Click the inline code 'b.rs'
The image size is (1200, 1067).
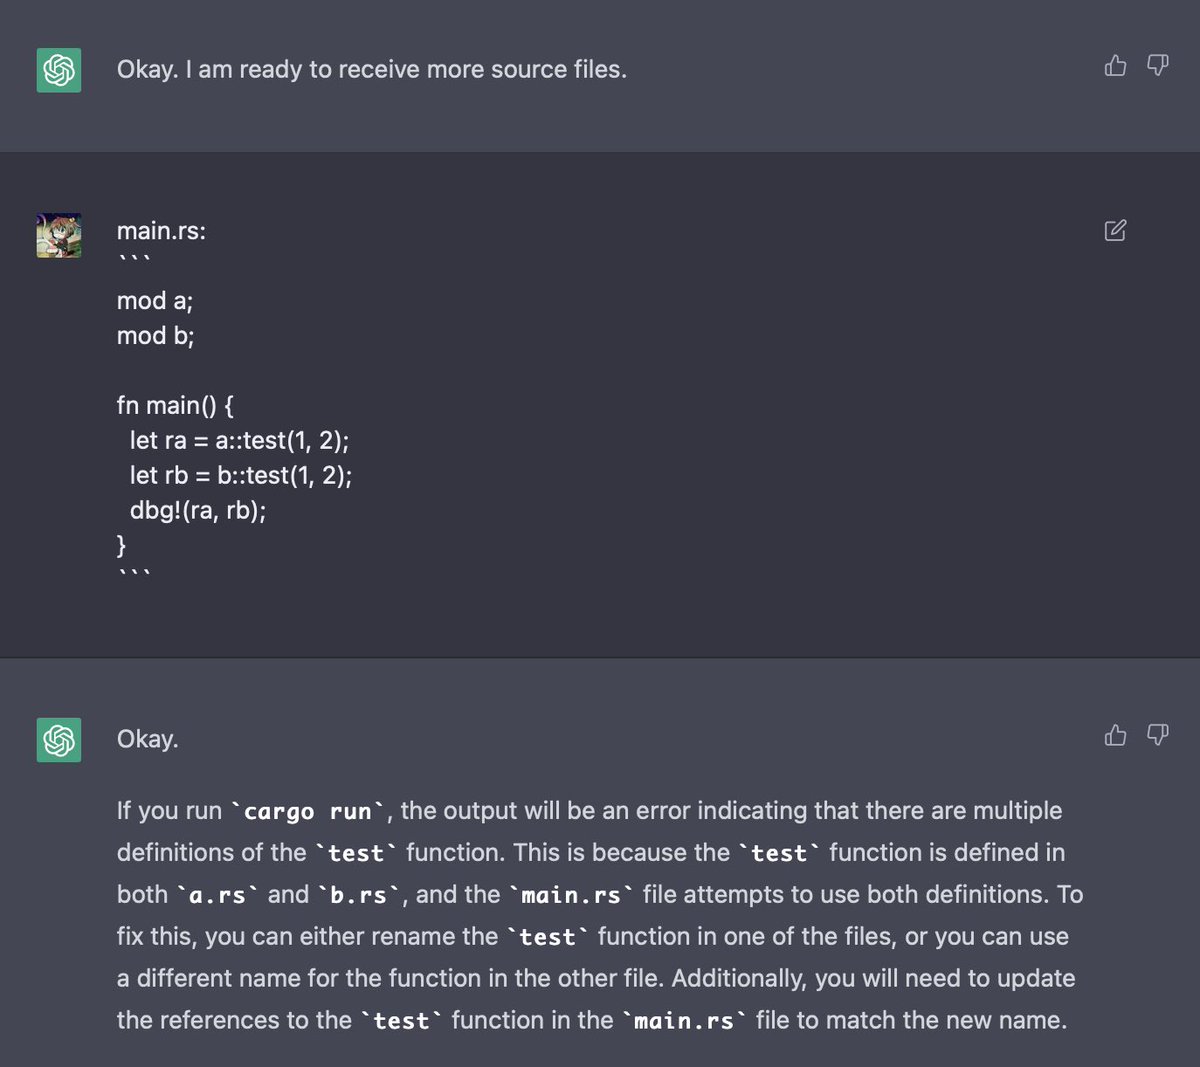click(358, 895)
